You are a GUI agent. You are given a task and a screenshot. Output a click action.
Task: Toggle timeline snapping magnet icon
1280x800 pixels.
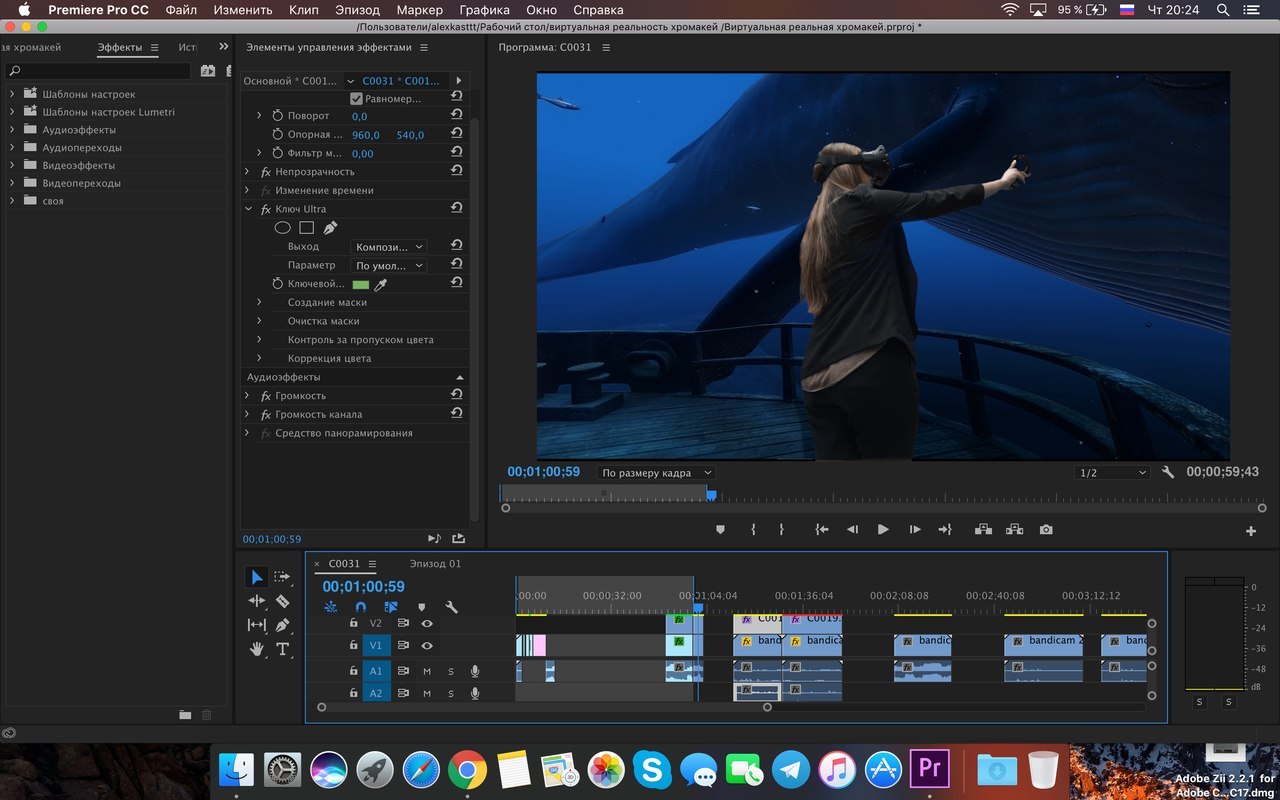361,607
